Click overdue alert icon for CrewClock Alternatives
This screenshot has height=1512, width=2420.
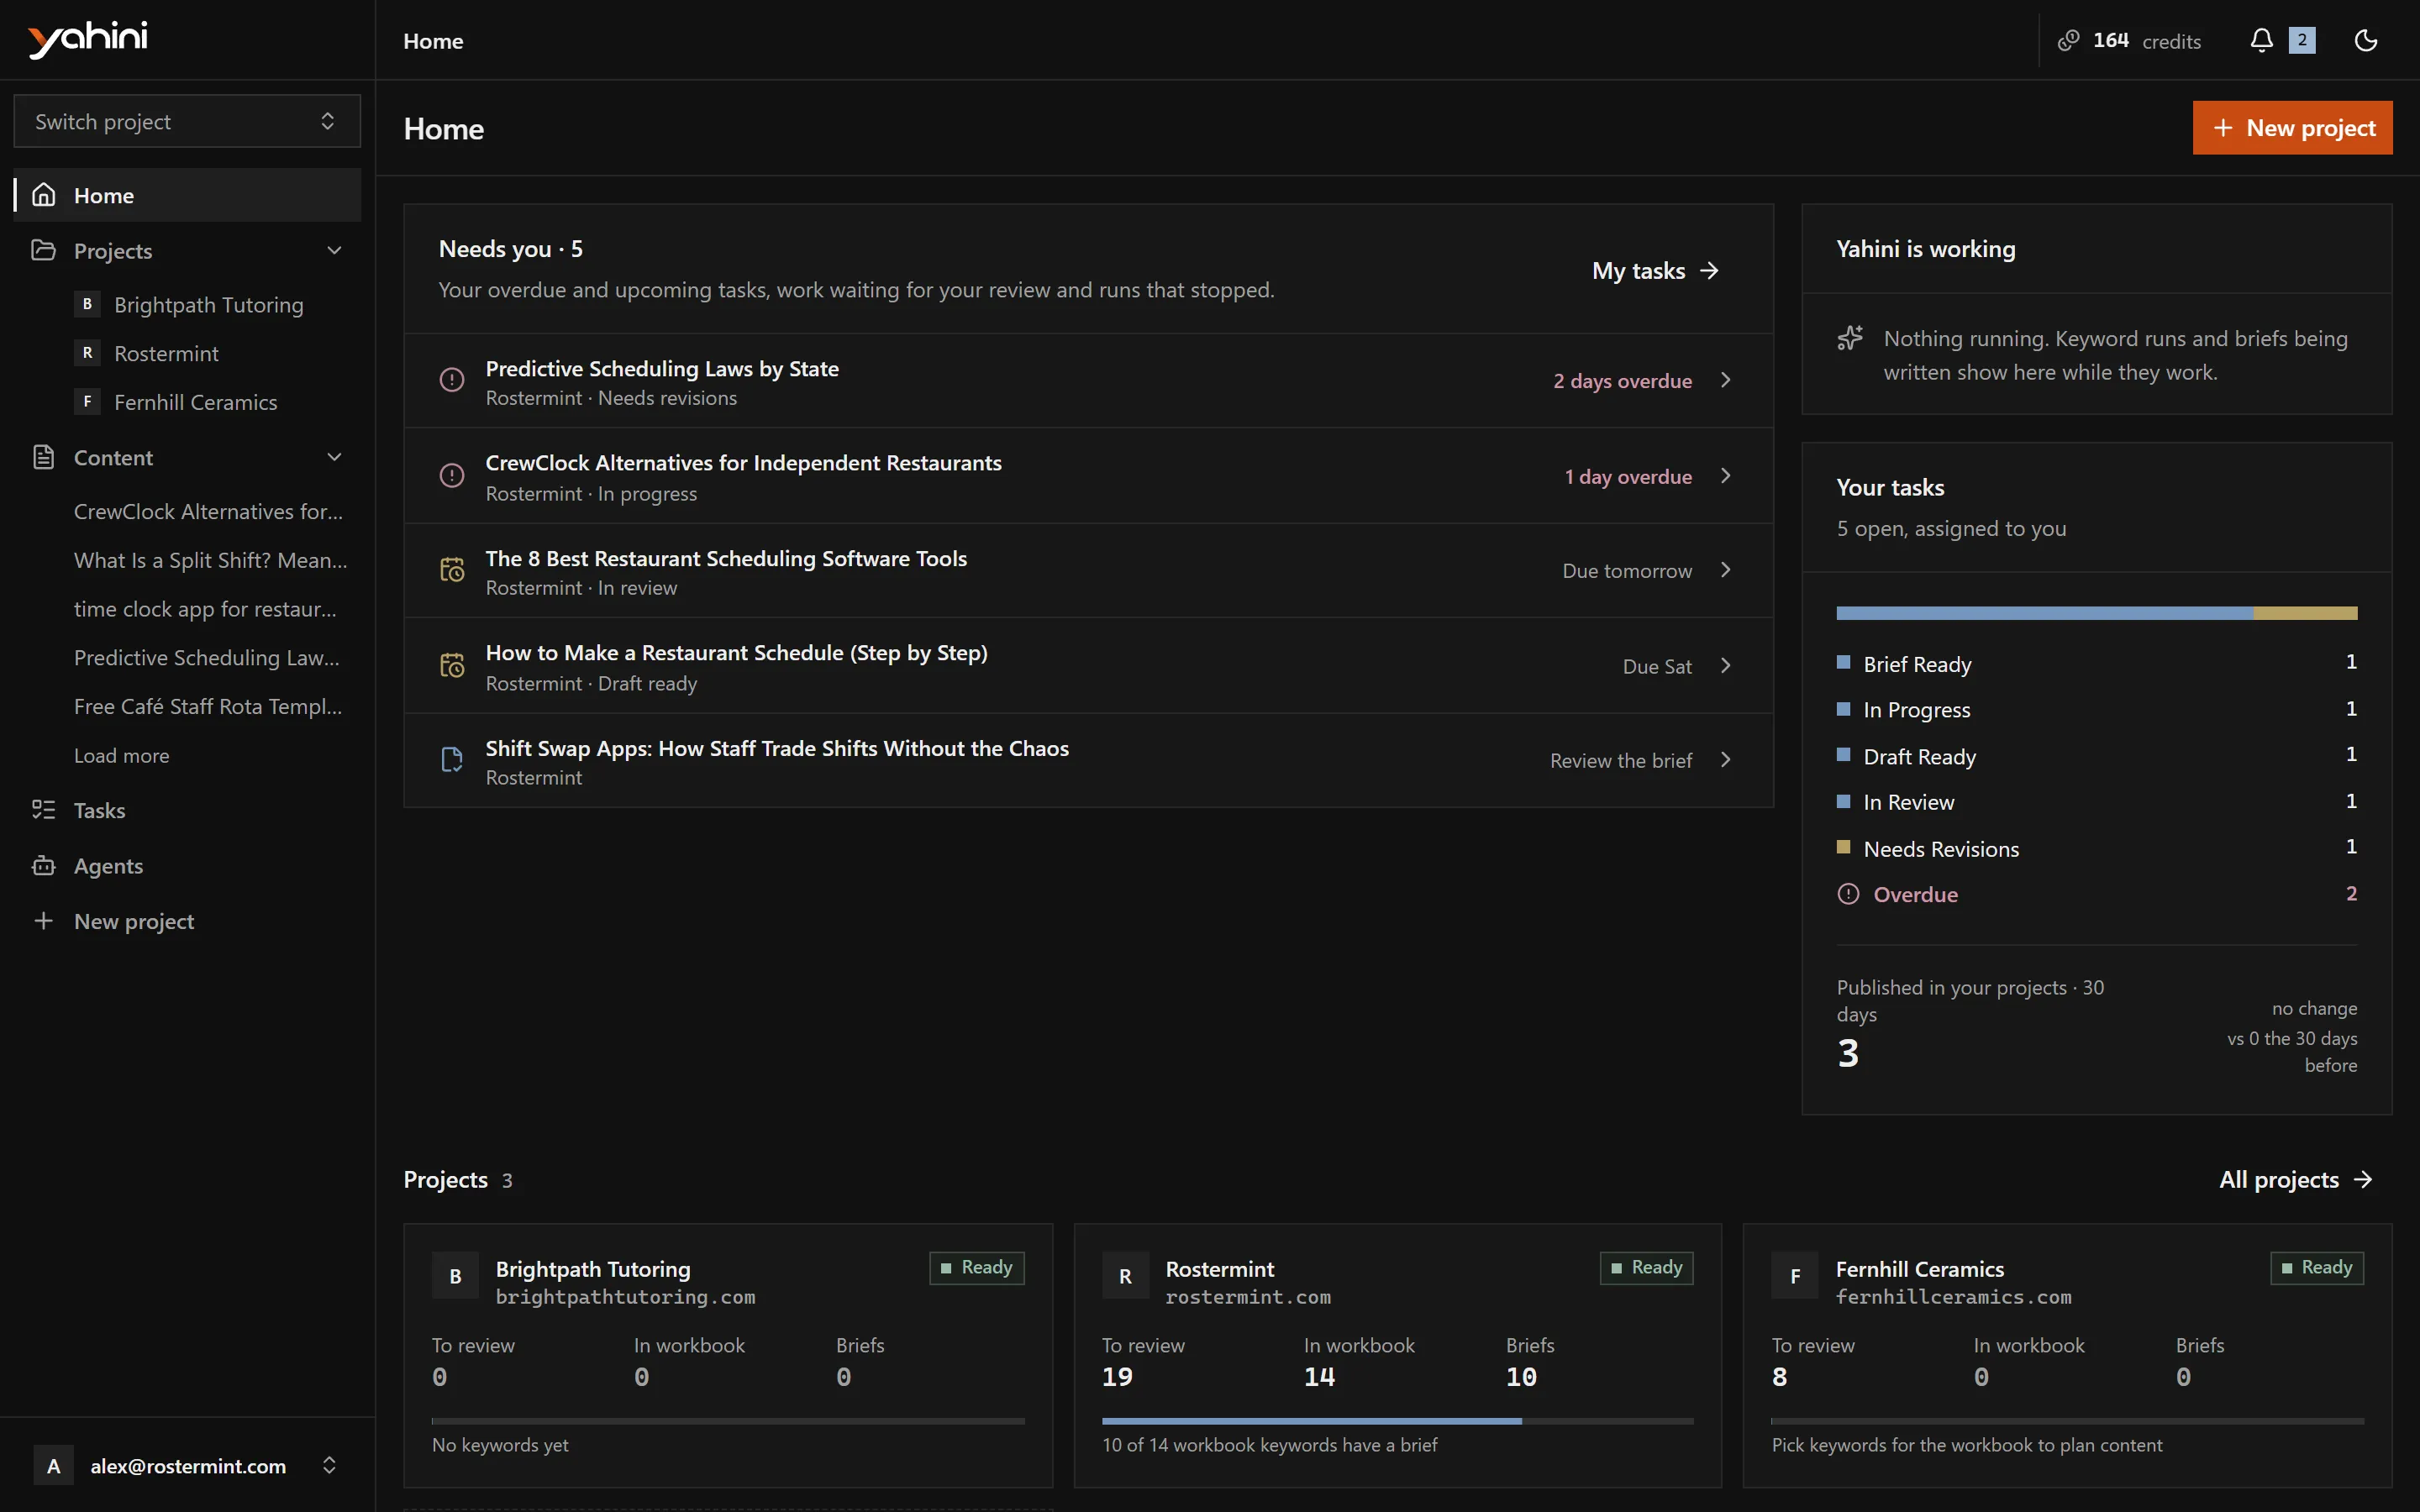coord(452,475)
